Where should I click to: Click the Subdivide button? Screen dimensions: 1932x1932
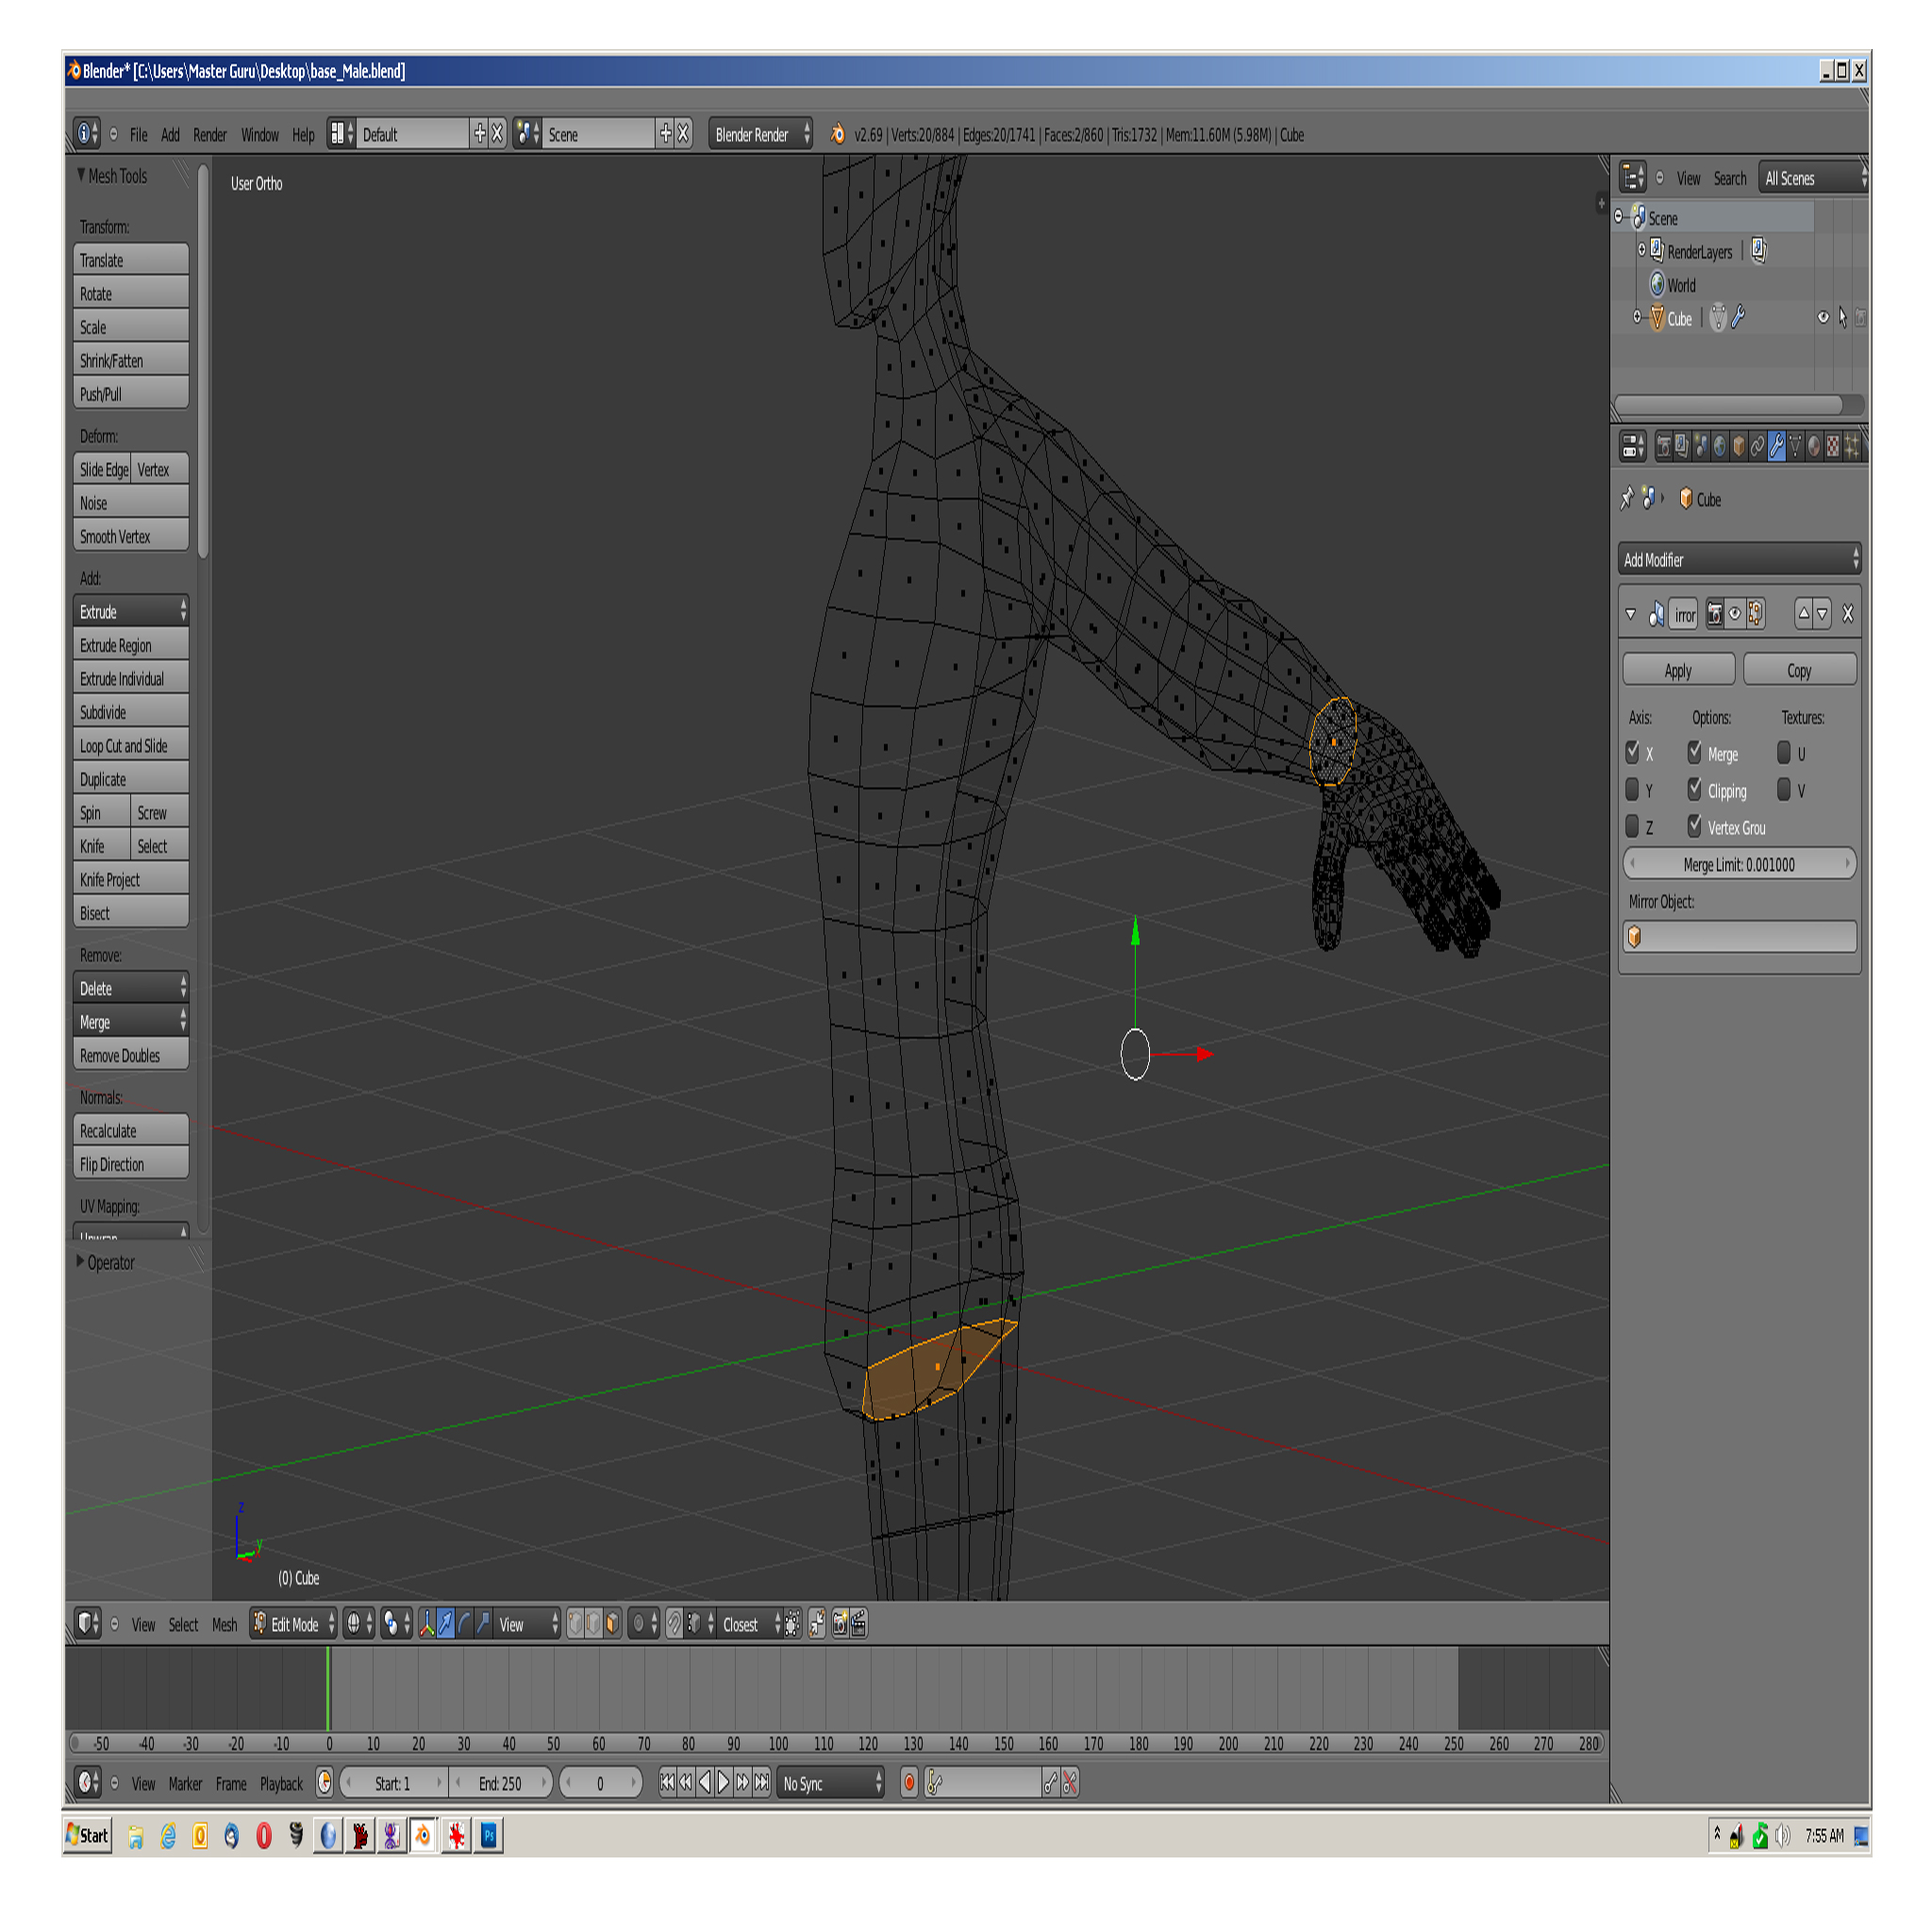130,712
